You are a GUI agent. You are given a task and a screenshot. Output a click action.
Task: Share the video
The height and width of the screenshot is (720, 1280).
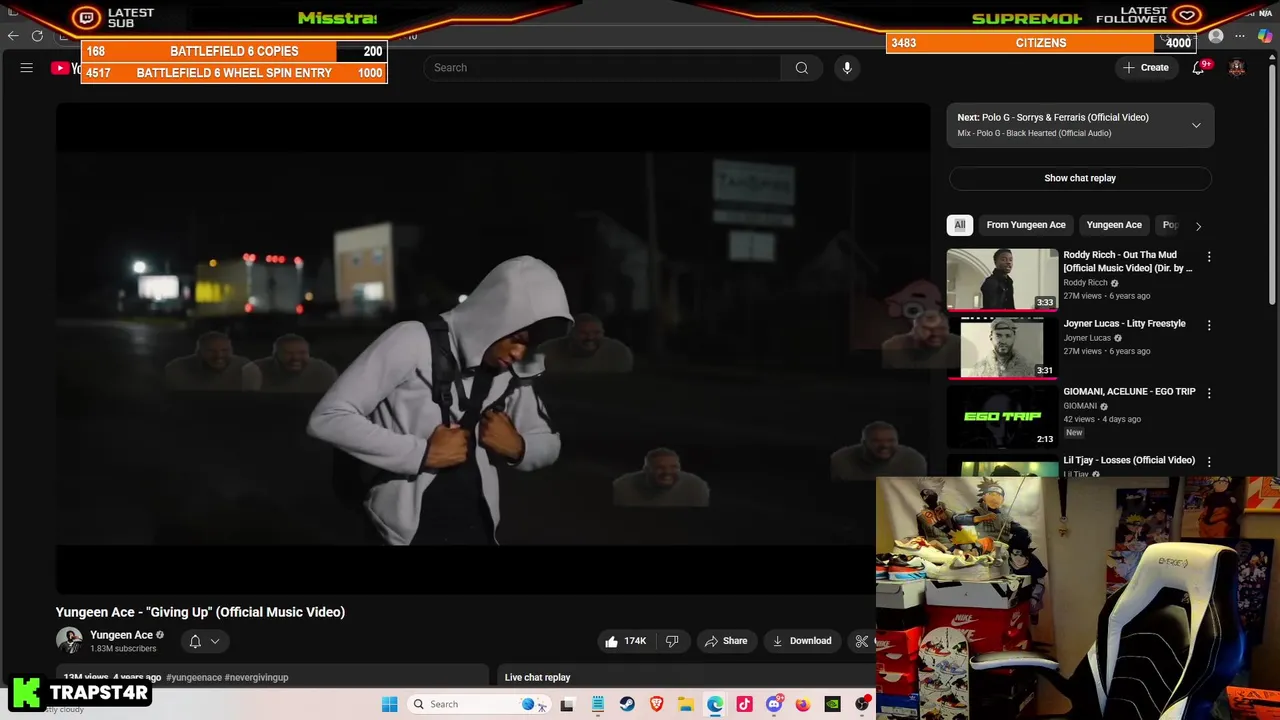click(726, 641)
